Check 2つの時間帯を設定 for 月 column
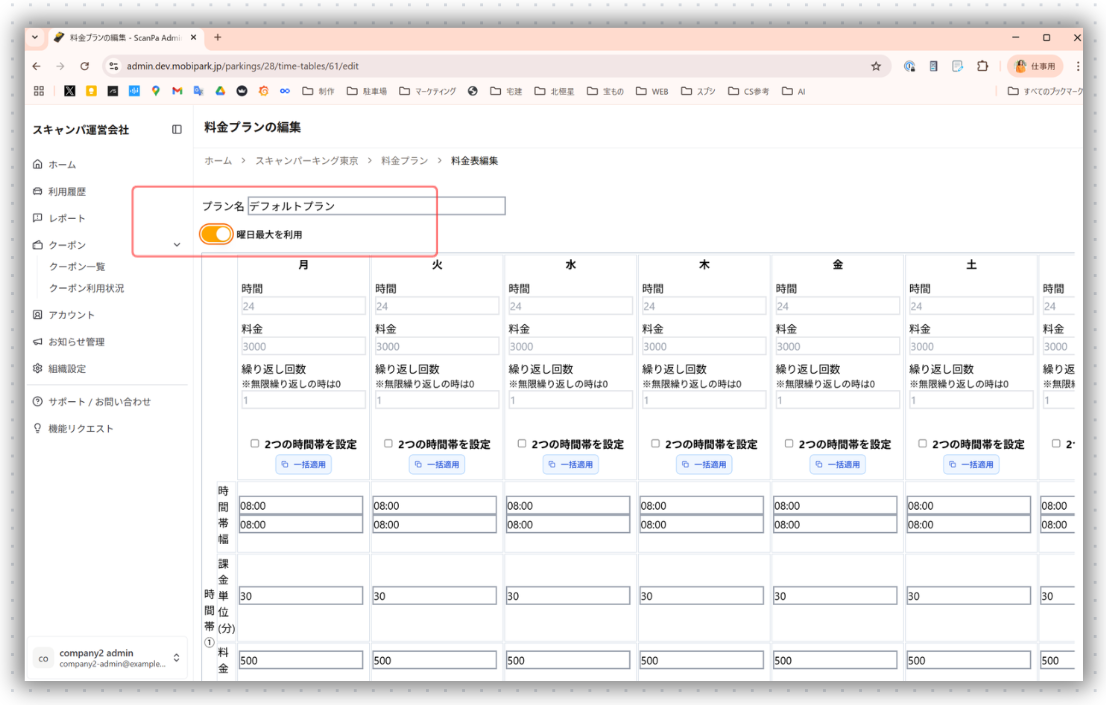1106x705 pixels. [255, 444]
